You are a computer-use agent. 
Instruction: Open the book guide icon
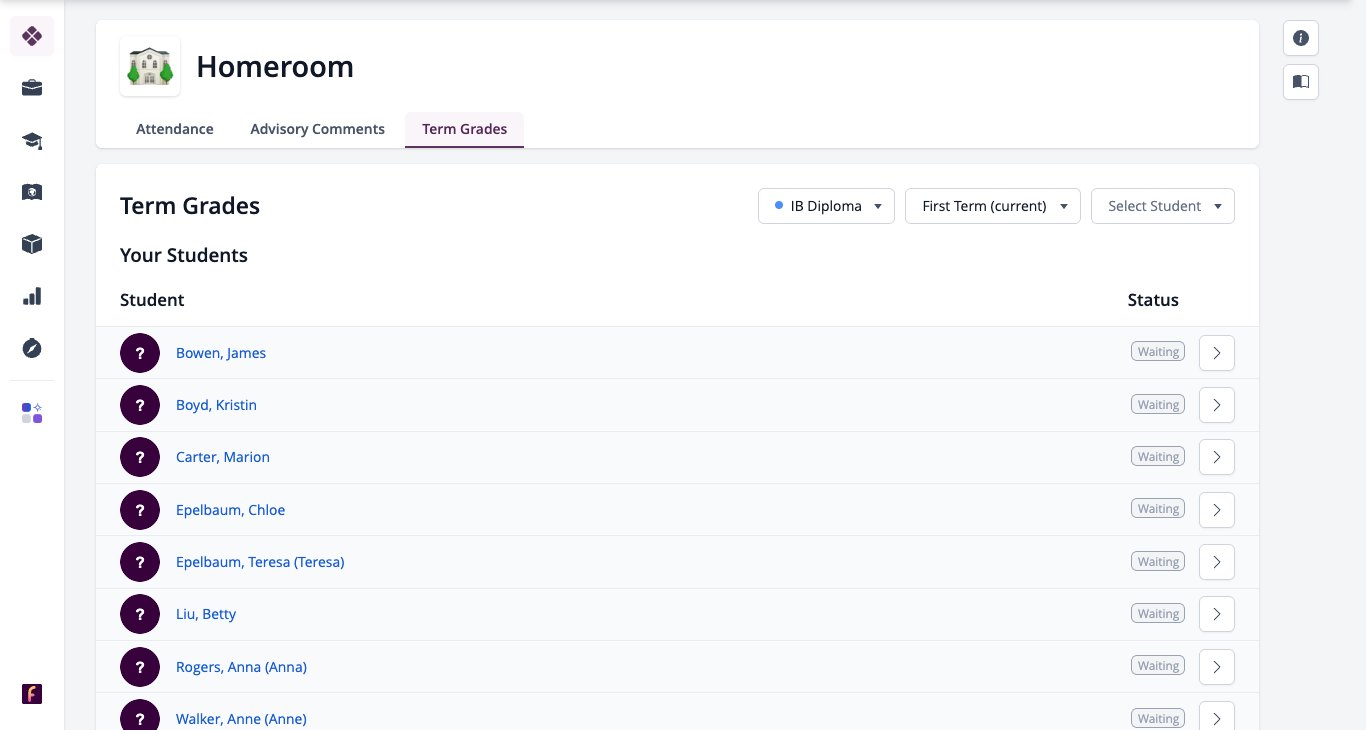[x=1301, y=82]
